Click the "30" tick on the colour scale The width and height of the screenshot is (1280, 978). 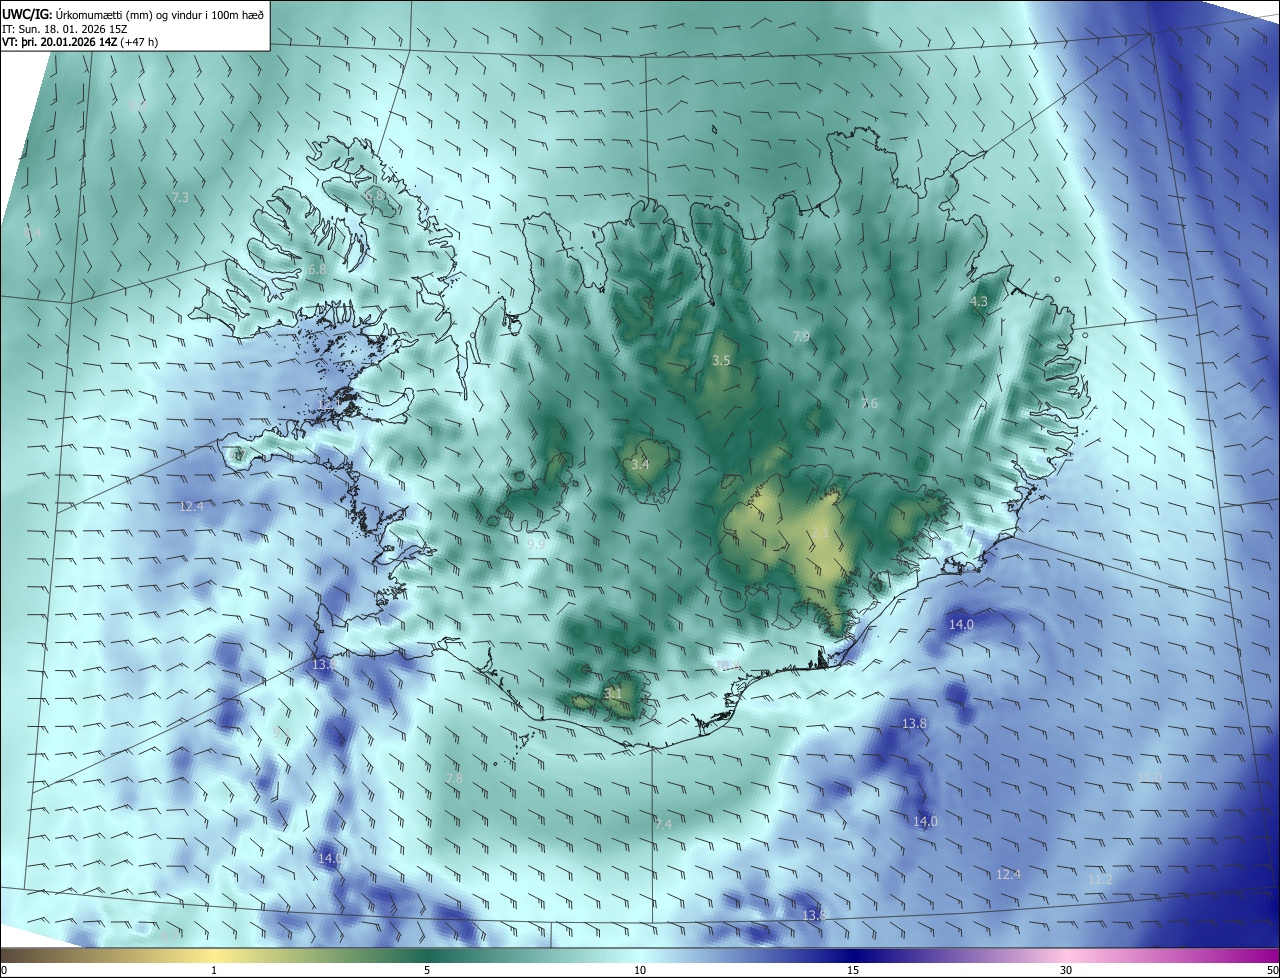[x=1066, y=970]
